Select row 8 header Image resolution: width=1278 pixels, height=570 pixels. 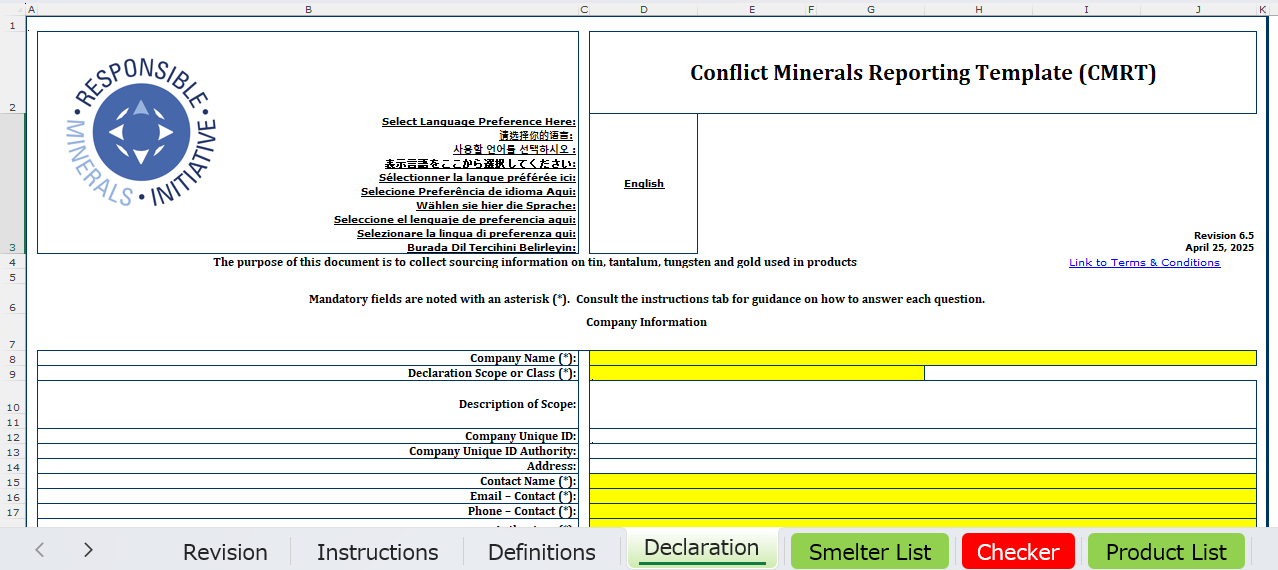click(13, 358)
